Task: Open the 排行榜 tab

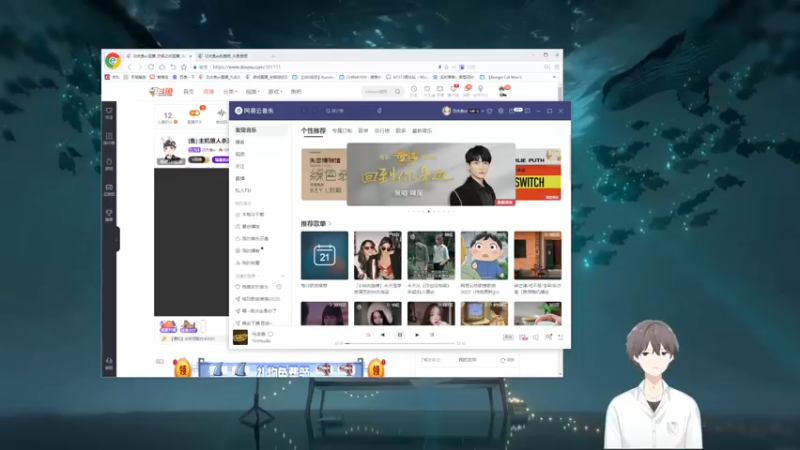Action: pos(382,131)
